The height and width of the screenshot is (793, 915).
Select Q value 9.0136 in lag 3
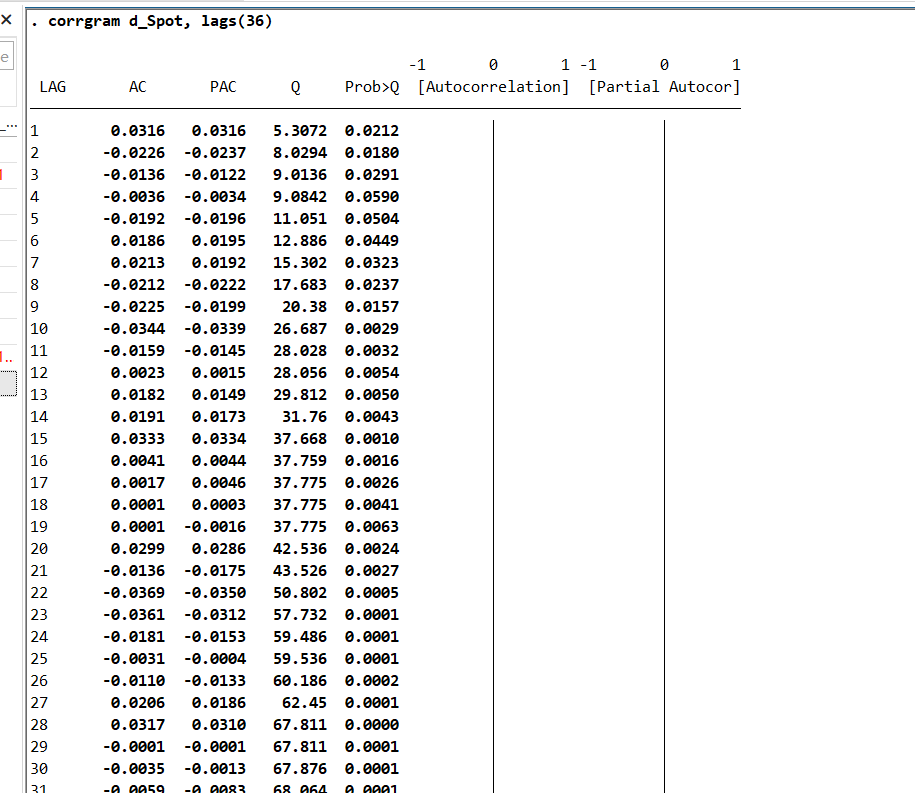[x=300, y=175]
